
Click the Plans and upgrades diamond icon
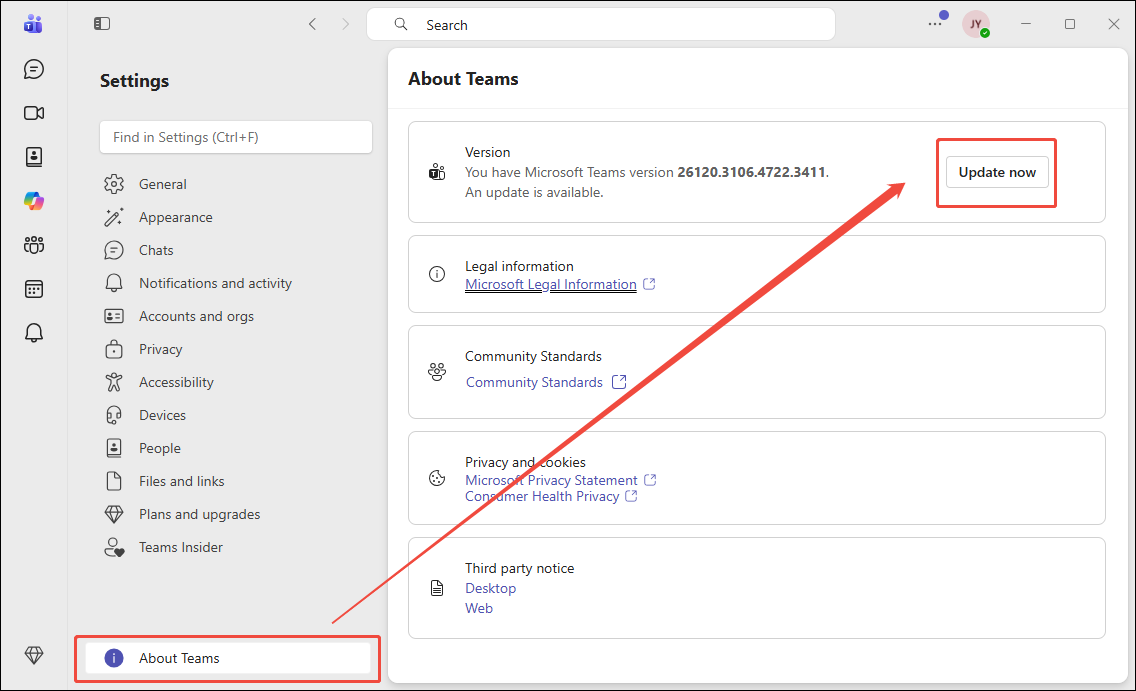tap(114, 514)
